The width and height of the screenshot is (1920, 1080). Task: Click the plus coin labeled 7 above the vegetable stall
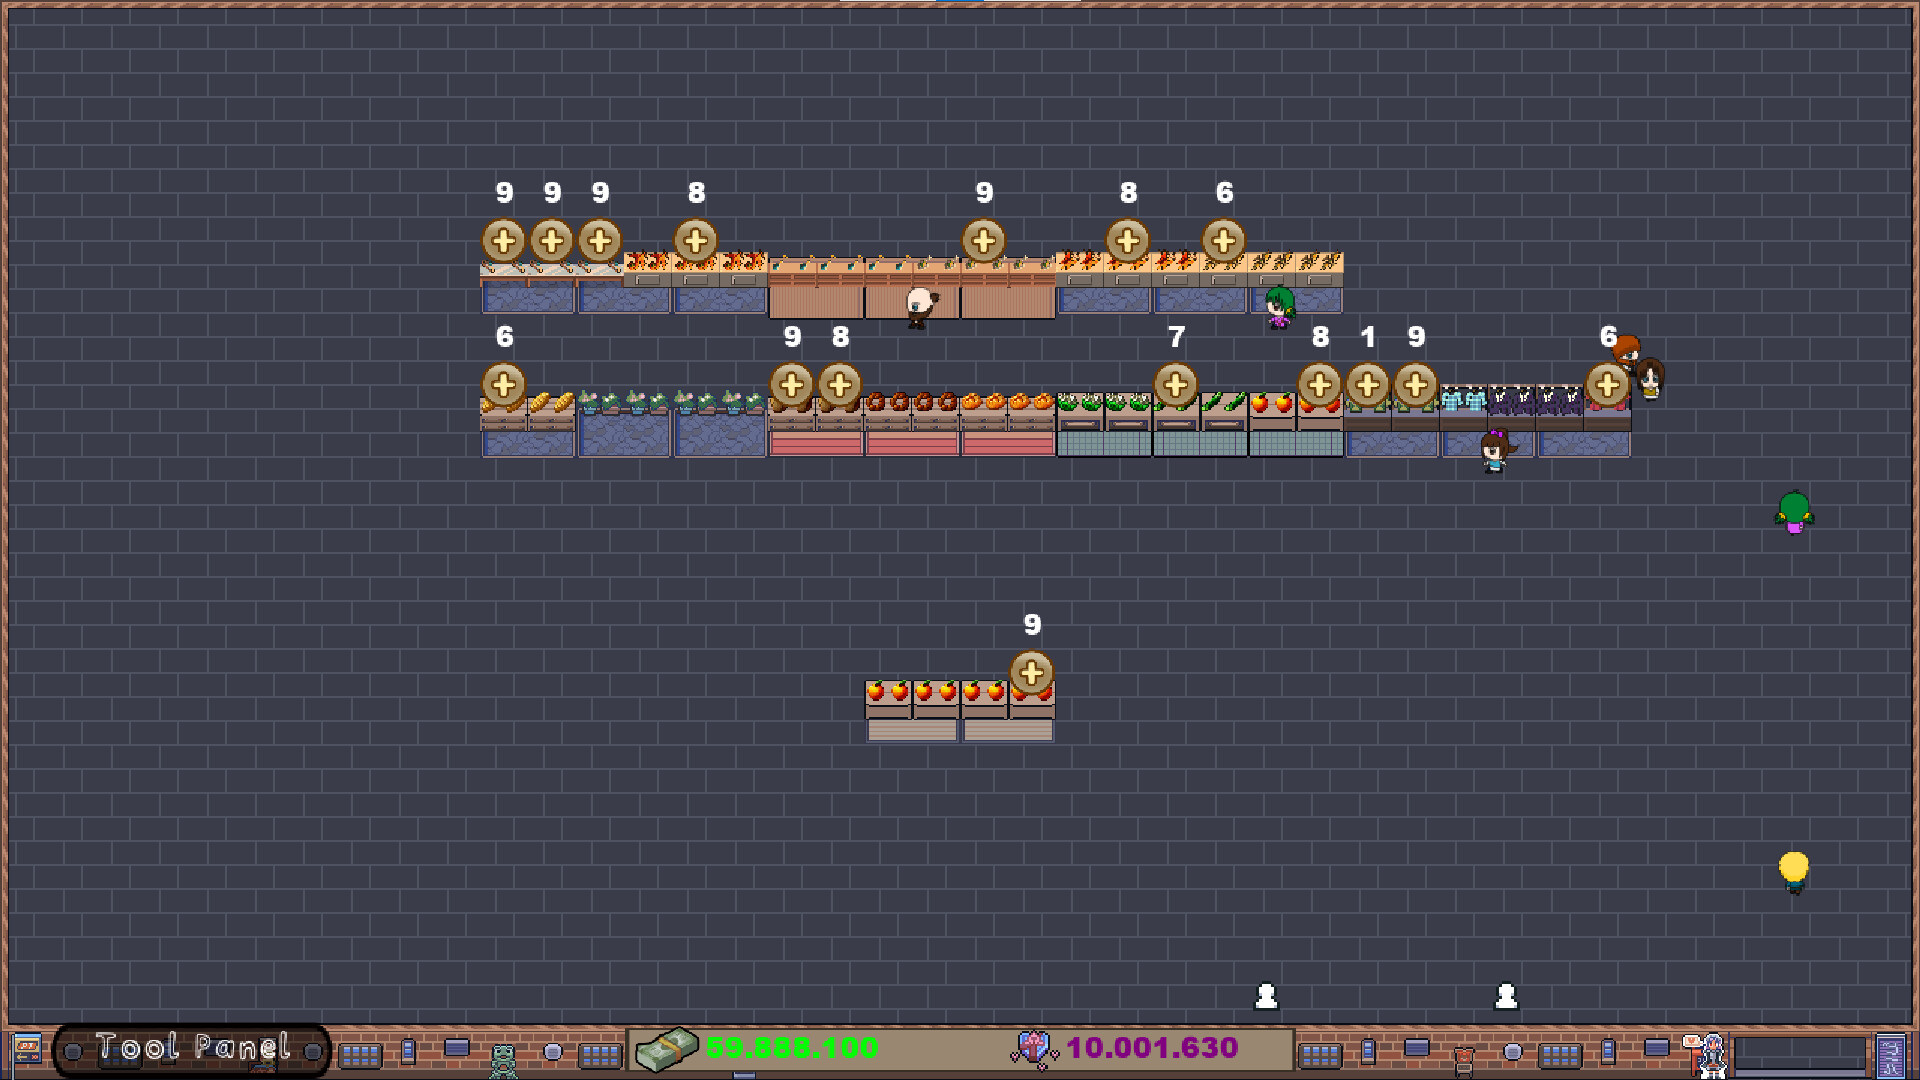point(1176,382)
